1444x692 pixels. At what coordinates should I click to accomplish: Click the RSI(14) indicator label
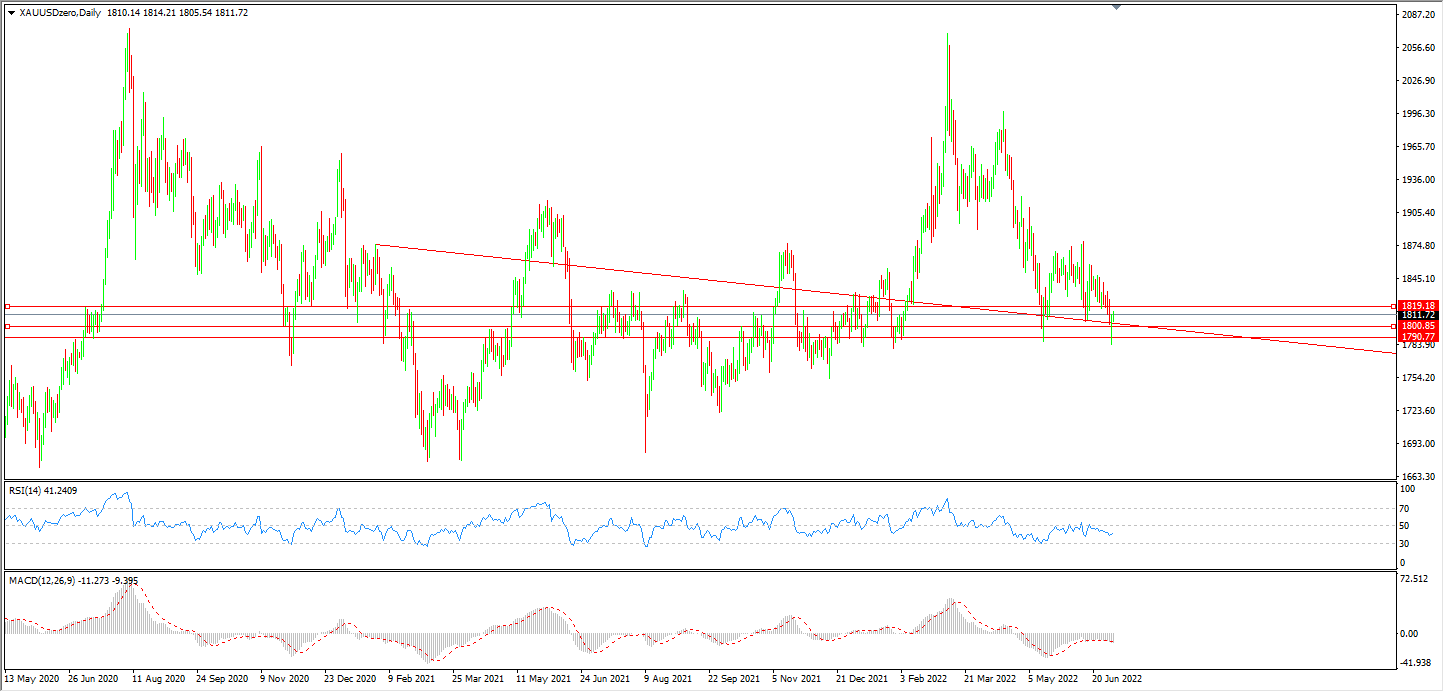pyautogui.click(x=42, y=490)
